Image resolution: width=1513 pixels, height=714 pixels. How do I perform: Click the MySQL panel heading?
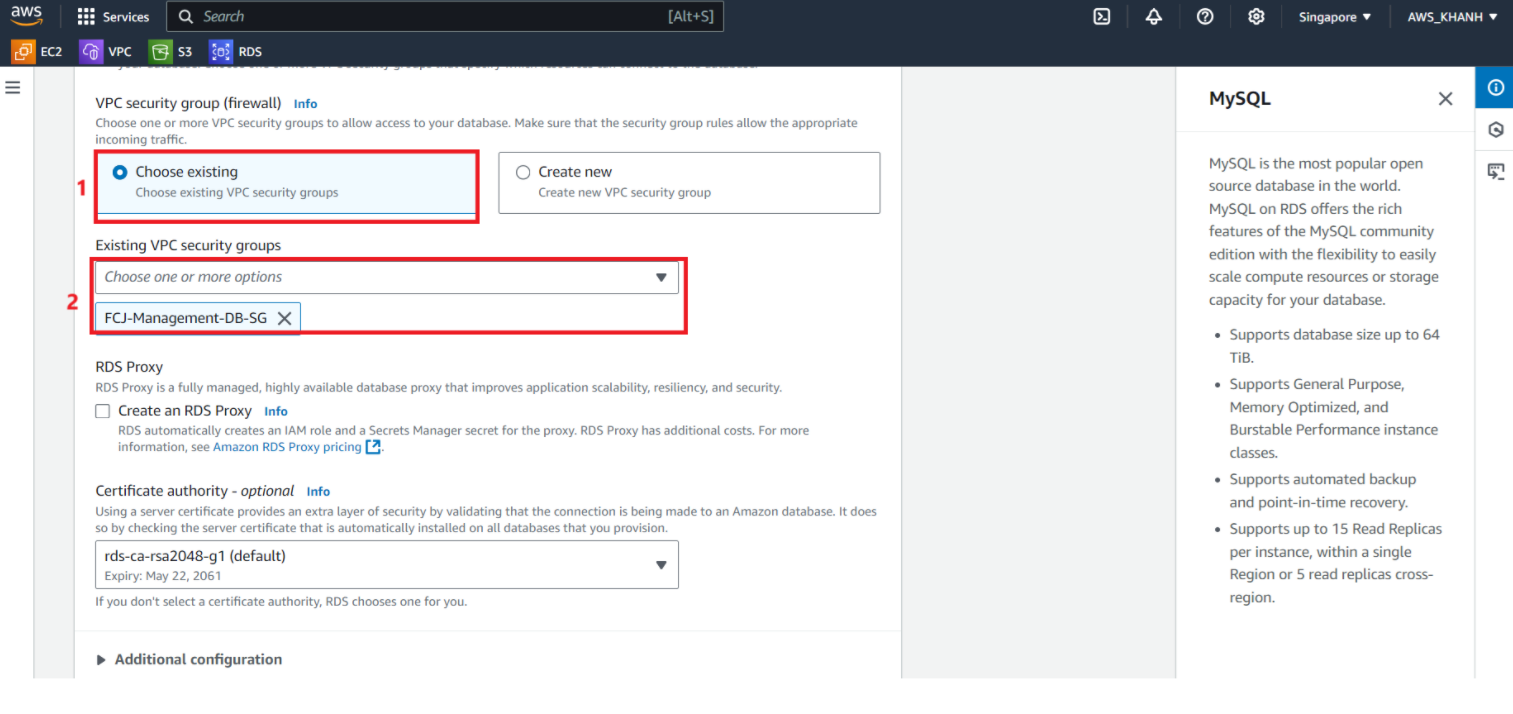pyautogui.click(x=1240, y=98)
